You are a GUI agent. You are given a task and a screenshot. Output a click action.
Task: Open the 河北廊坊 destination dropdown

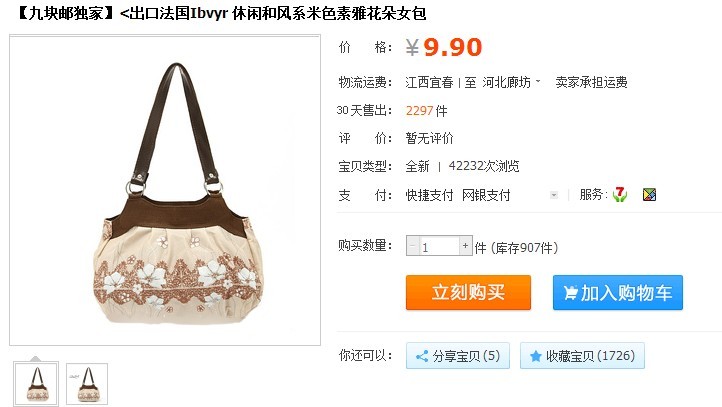point(511,82)
